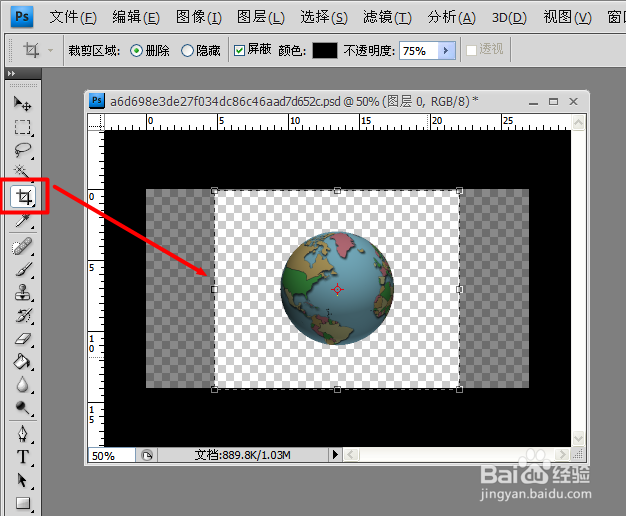Image resolution: width=626 pixels, height=516 pixels.
Task: Minimize the document window
Action: (533, 103)
